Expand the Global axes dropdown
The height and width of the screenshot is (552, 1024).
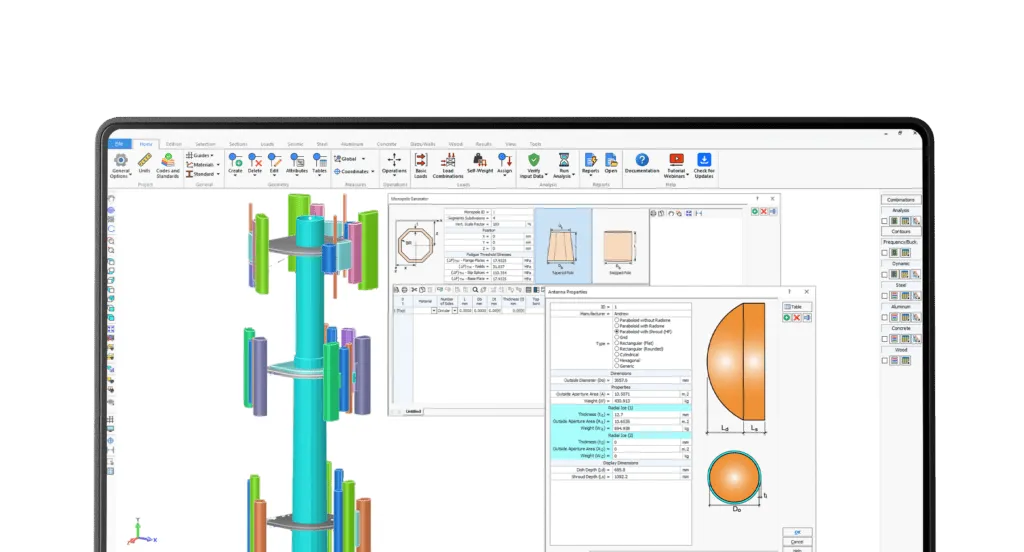click(364, 159)
